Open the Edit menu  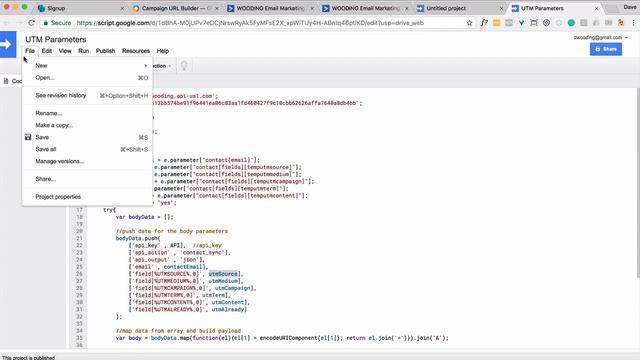click(47, 51)
